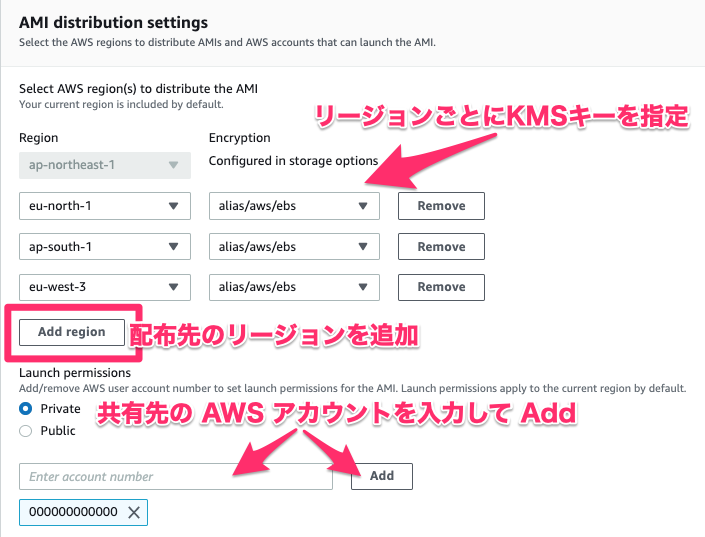
Task: Remove the ap-south-1 region row
Action: 441,247
